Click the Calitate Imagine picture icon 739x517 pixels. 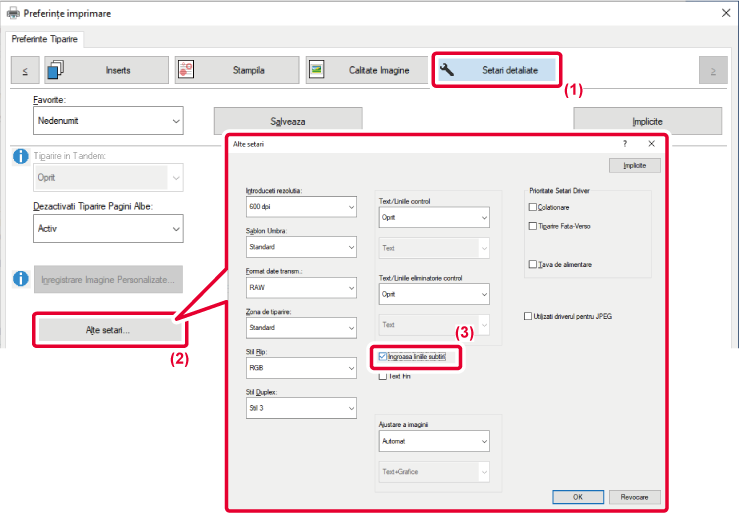coord(316,70)
